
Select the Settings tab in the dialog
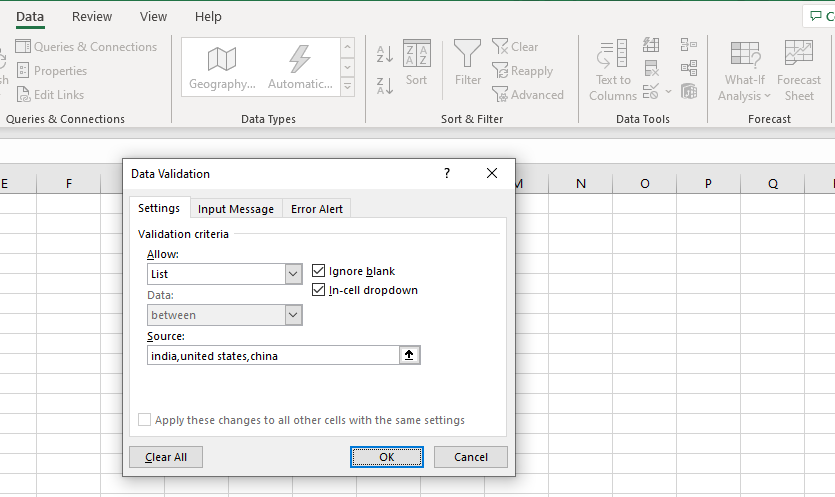click(159, 208)
